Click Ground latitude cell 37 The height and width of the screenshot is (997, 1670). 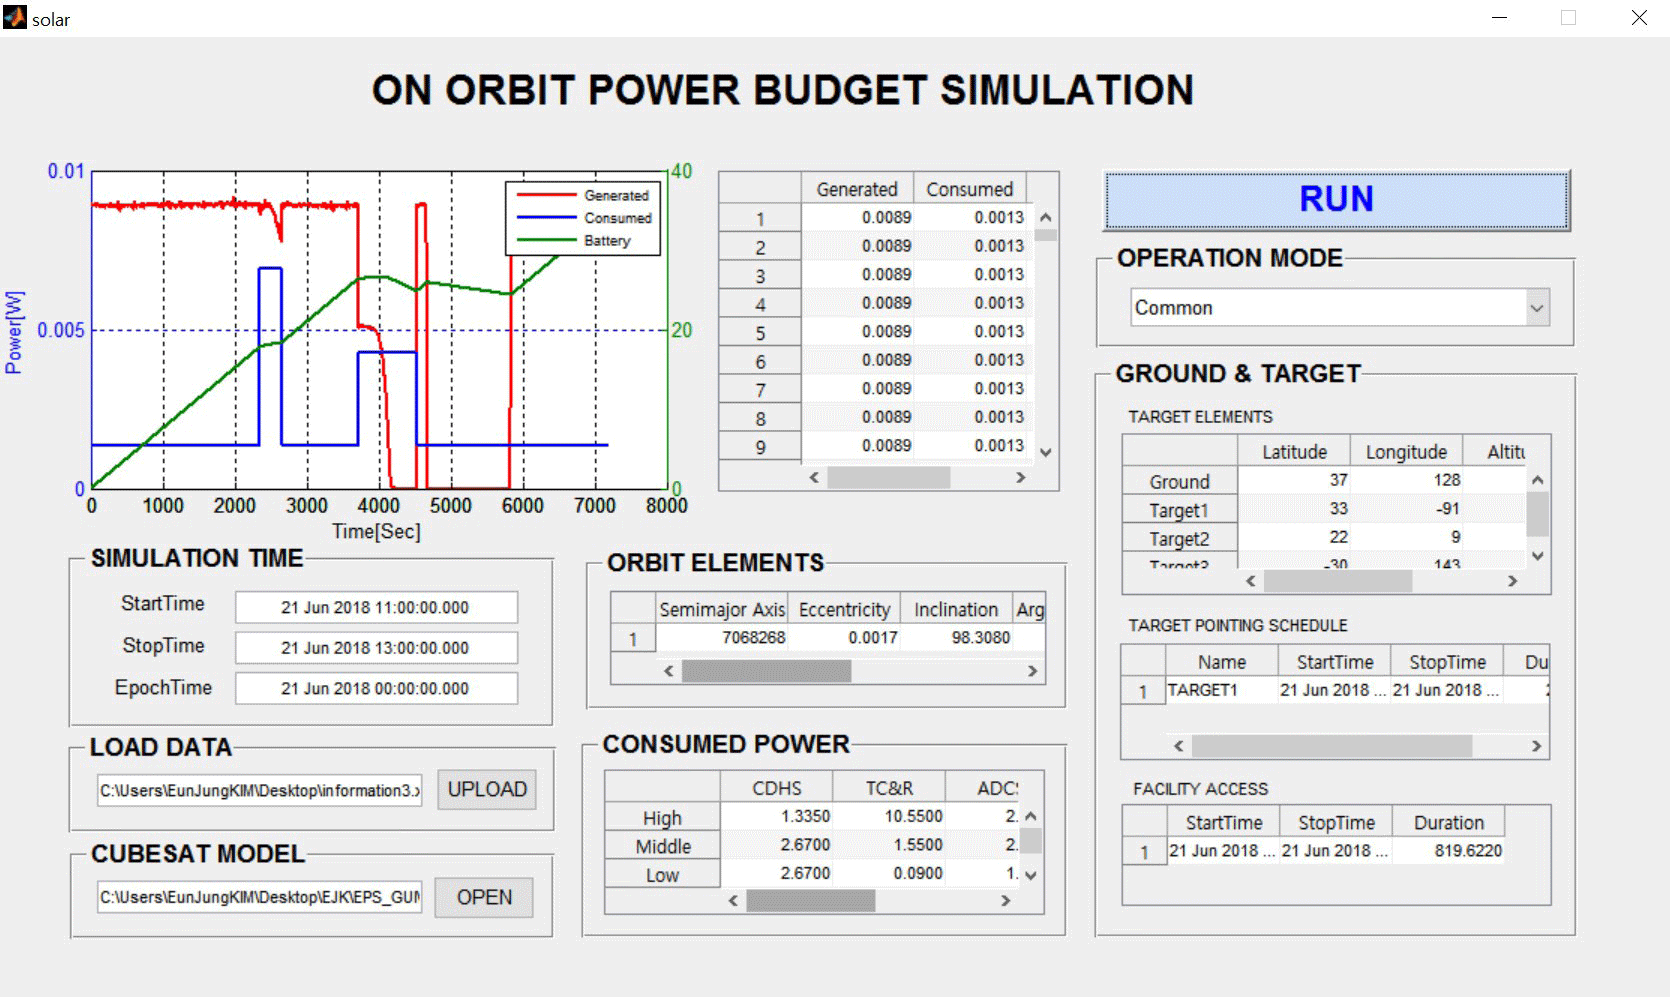[1294, 480]
